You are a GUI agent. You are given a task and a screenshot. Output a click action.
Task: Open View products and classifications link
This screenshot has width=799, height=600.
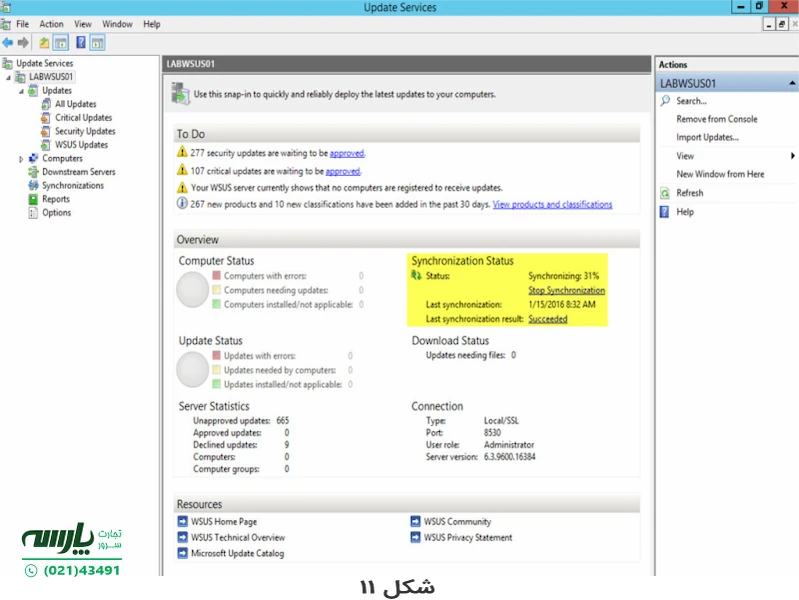552,204
